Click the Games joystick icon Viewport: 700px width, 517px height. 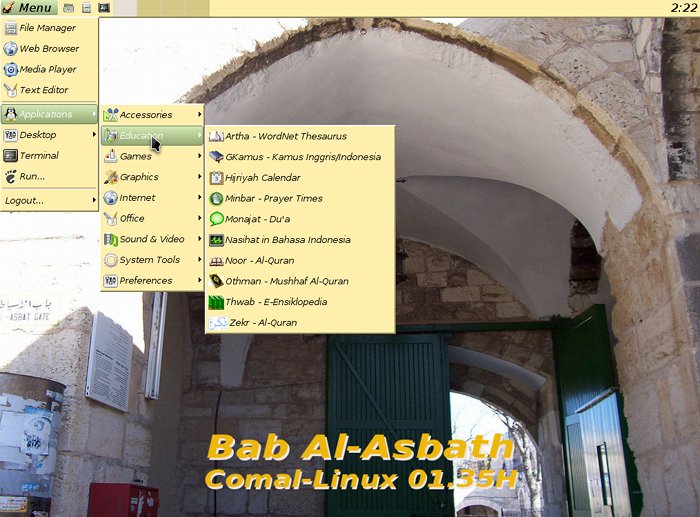[111, 156]
